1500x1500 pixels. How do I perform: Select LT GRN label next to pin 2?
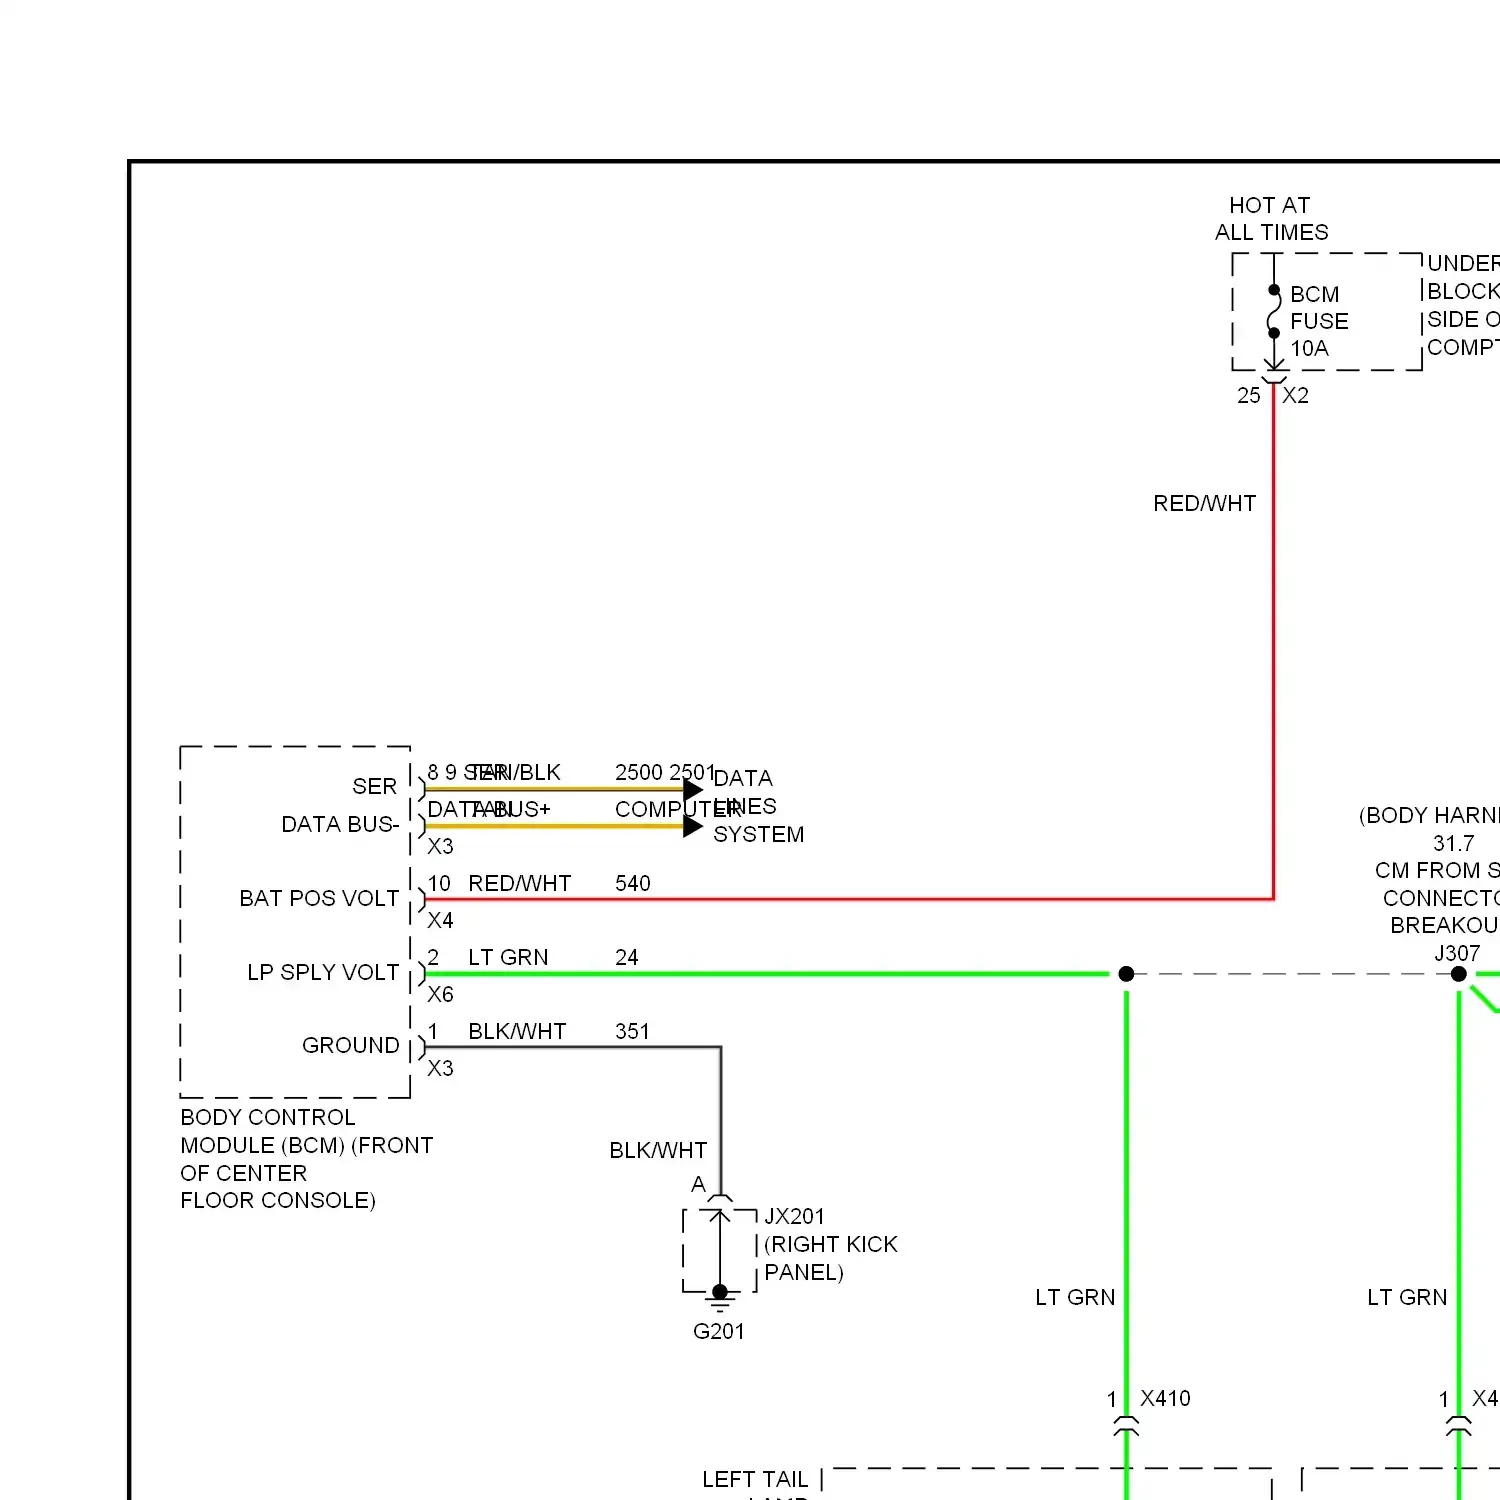[x=508, y=957]
